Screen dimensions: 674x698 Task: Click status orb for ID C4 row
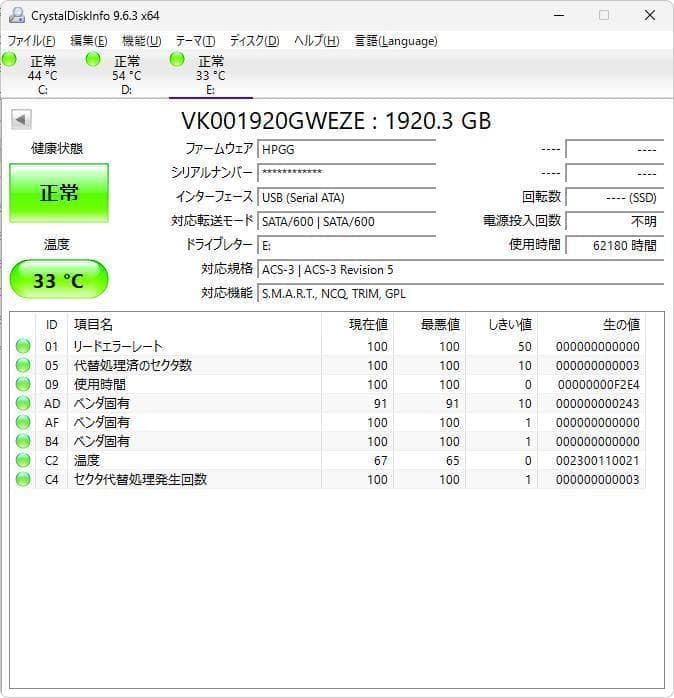[23, 479]
